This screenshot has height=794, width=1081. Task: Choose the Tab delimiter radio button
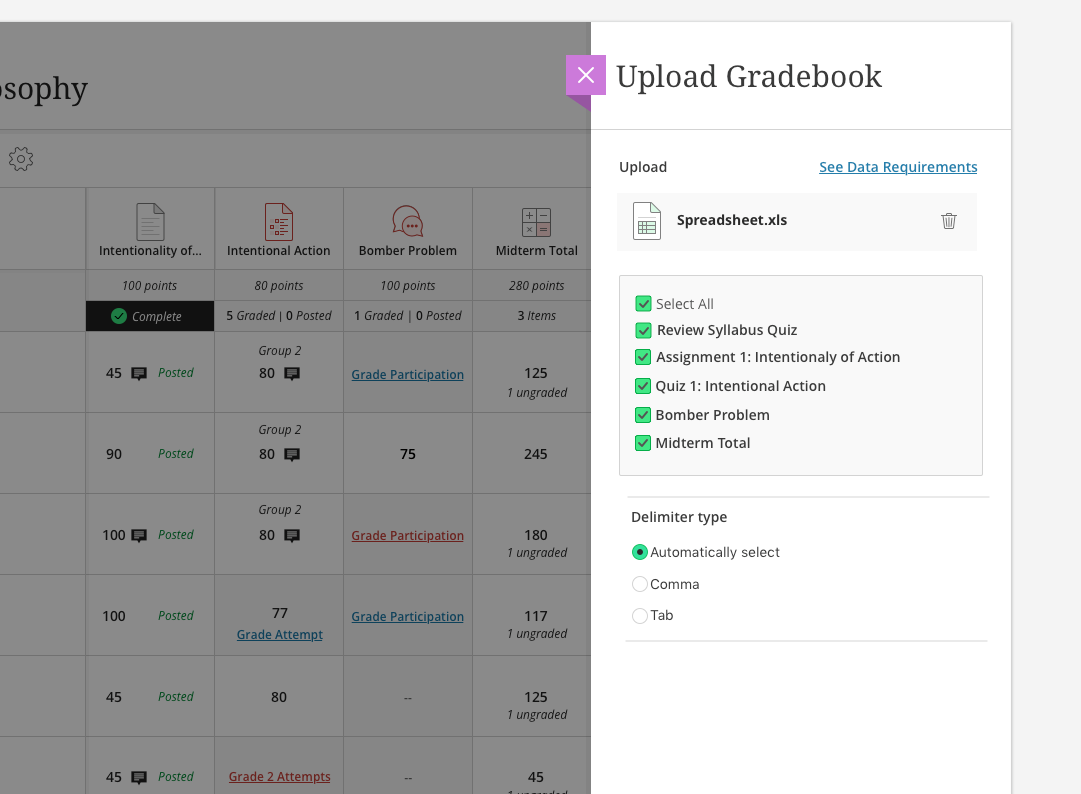tap(640, 615)
